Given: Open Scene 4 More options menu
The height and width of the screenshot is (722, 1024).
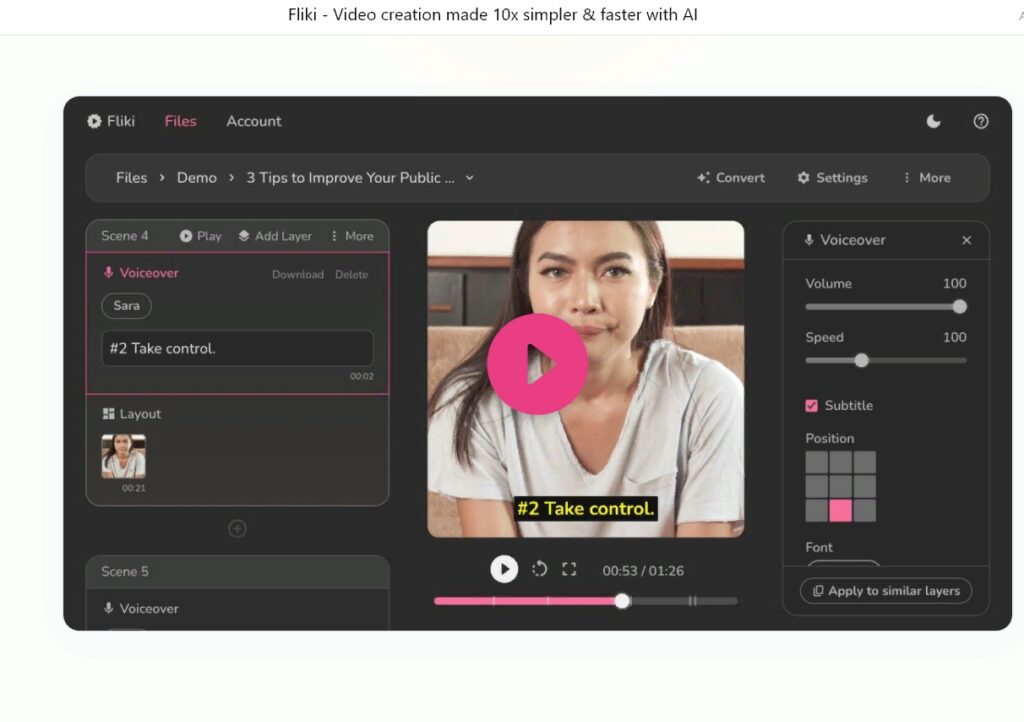Looking at the screenshot, I should (351, 236).
